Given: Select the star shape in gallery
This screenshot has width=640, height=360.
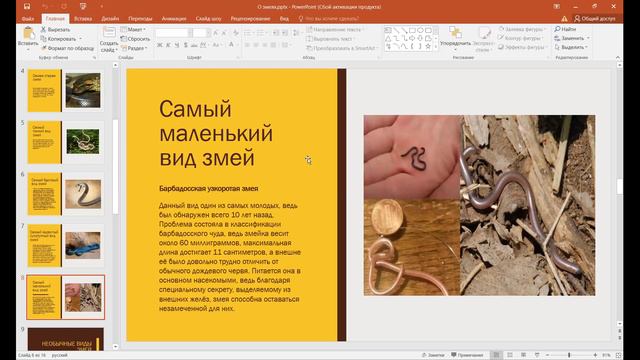Looking at the screenshot, I should click(x=428, y=47).
